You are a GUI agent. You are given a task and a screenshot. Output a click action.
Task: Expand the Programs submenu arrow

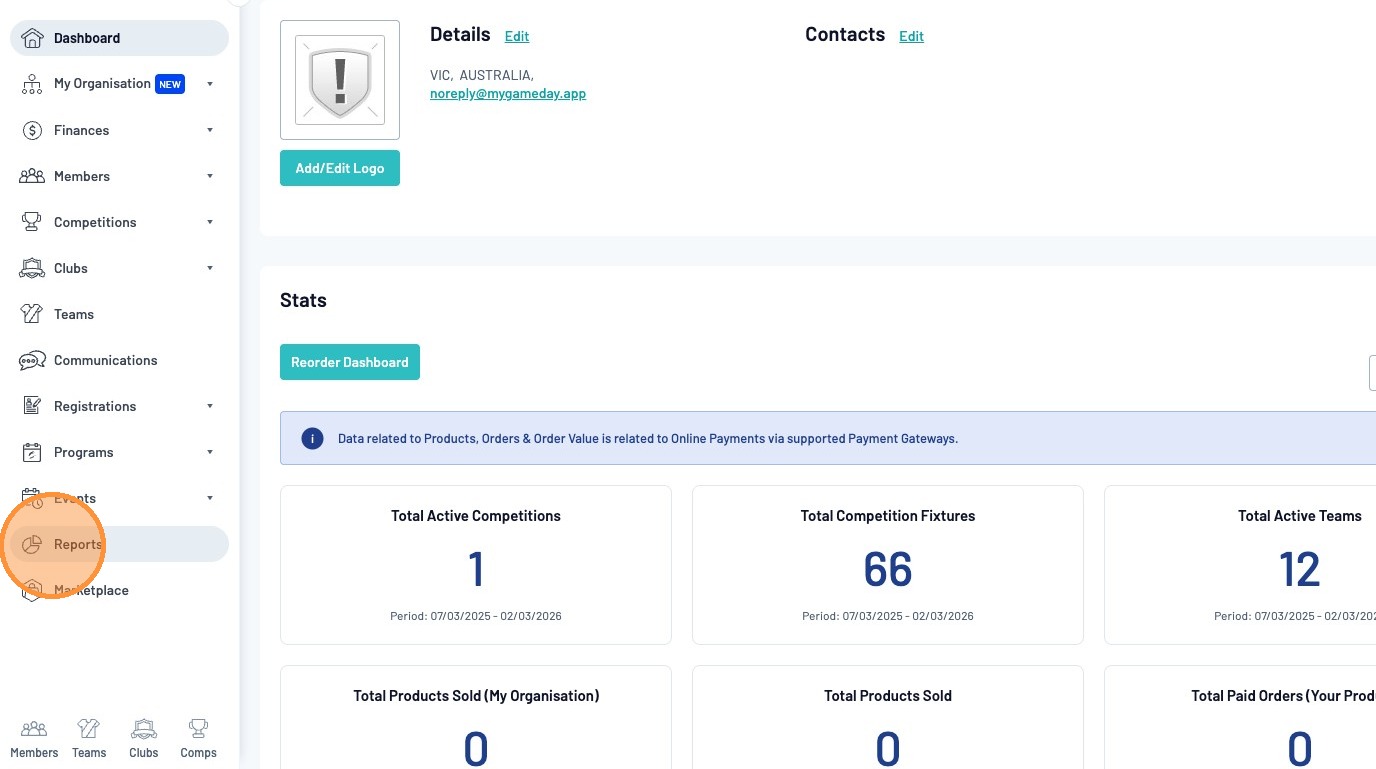click(x=210, y=452)
